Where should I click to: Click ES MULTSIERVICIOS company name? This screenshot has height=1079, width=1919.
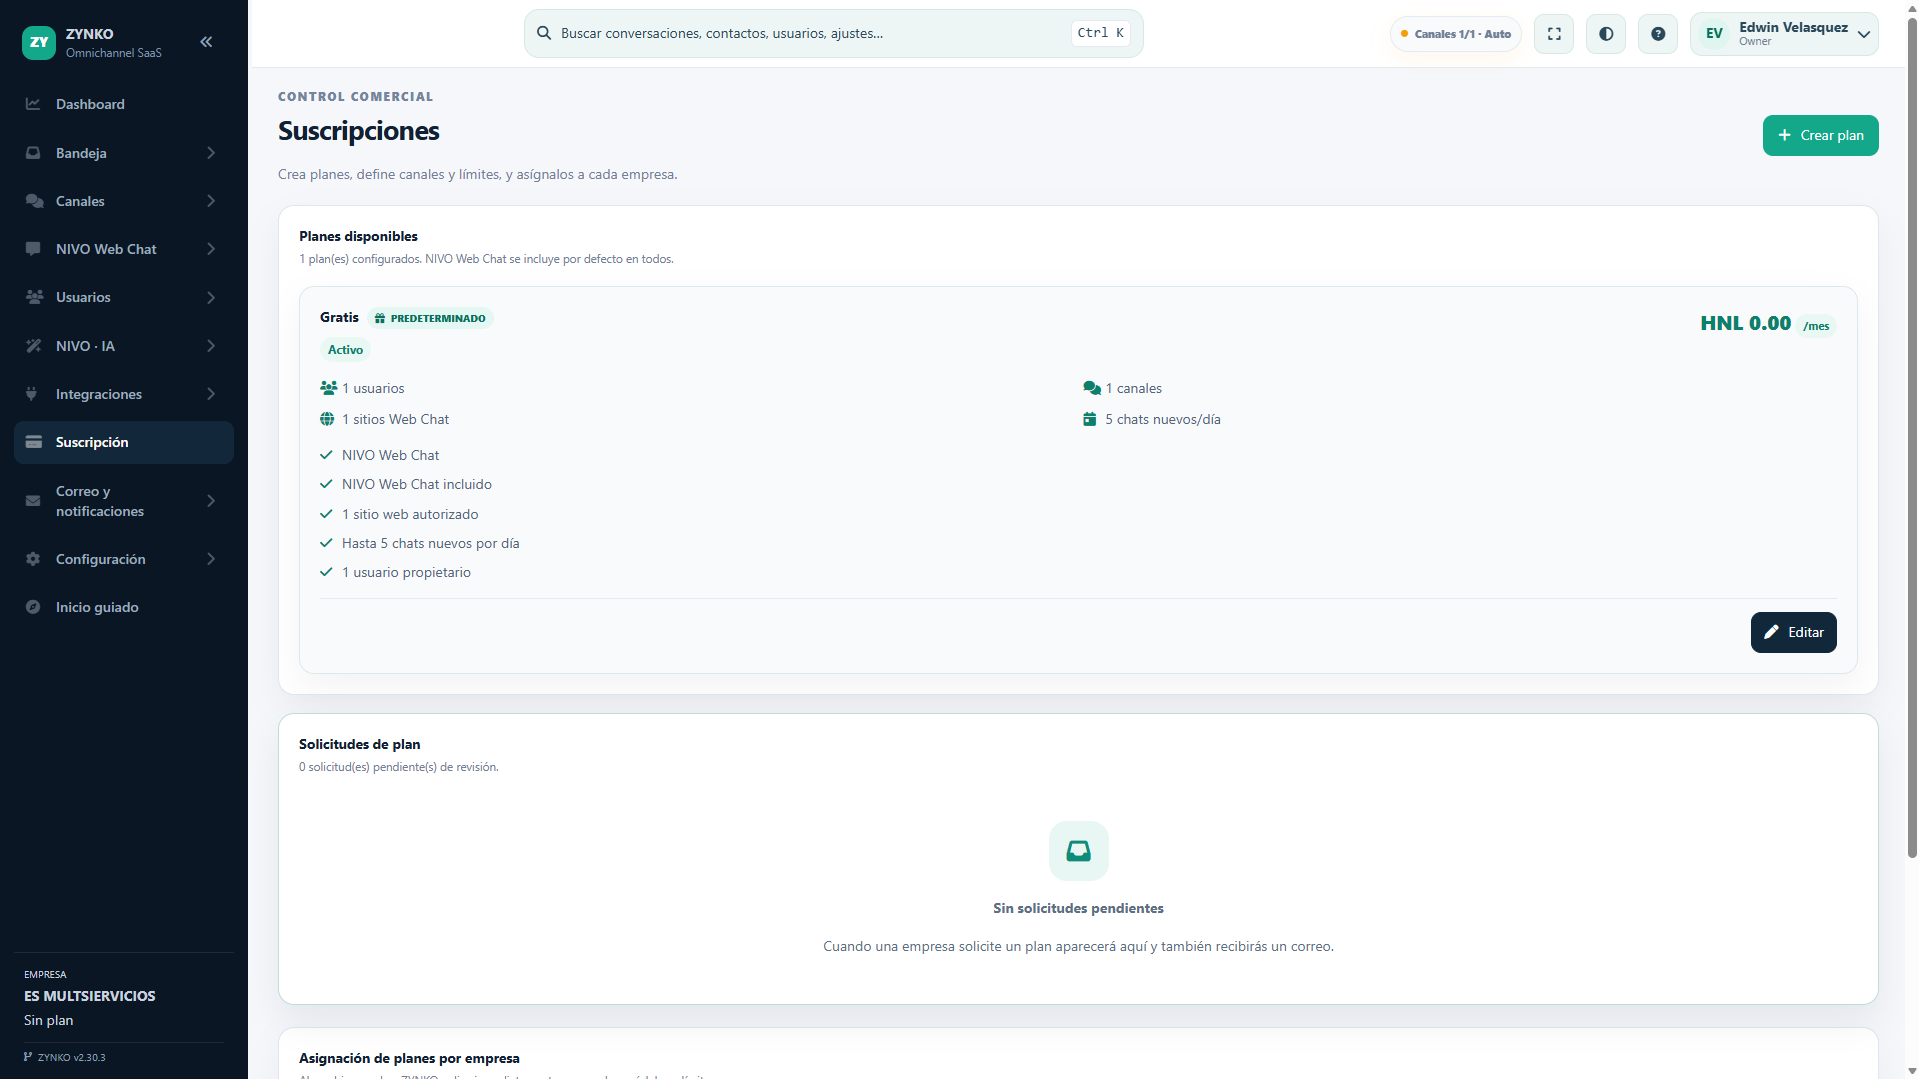click(90, 996)
